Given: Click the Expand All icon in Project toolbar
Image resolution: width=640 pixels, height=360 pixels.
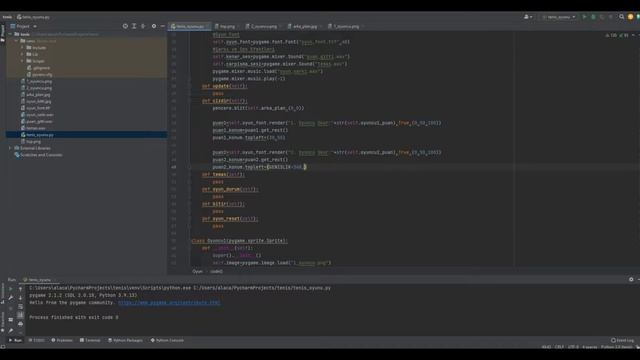Looking at the screenshot, I should [134, 26].
